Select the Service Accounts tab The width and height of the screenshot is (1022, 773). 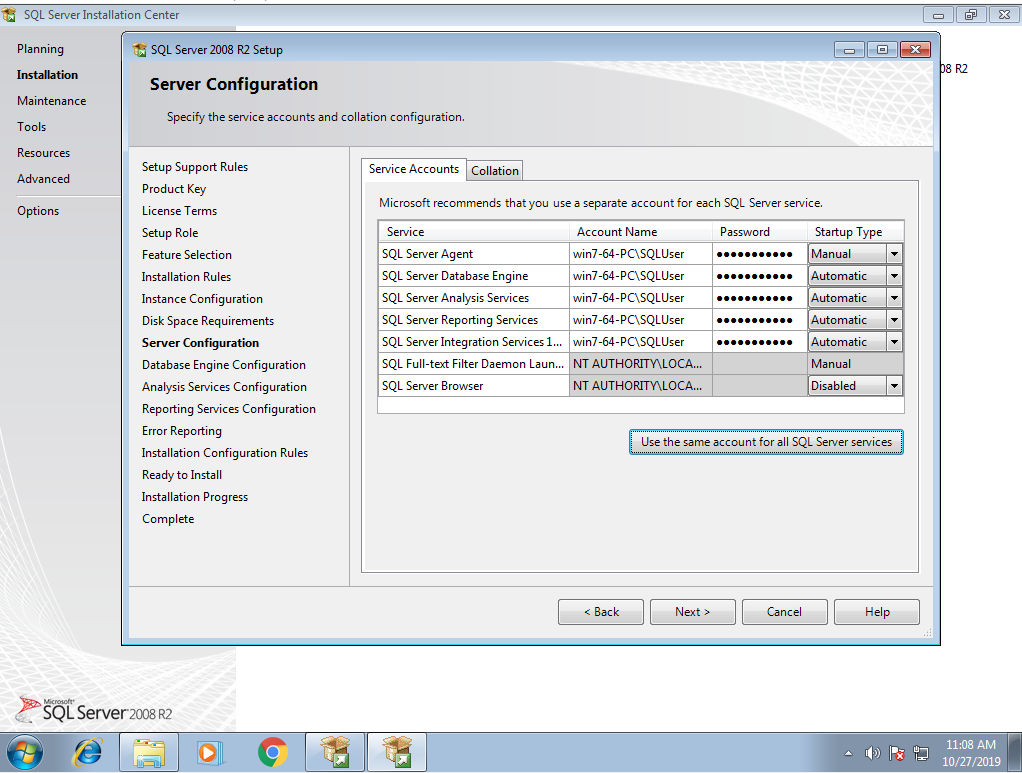tap(414, 169)
